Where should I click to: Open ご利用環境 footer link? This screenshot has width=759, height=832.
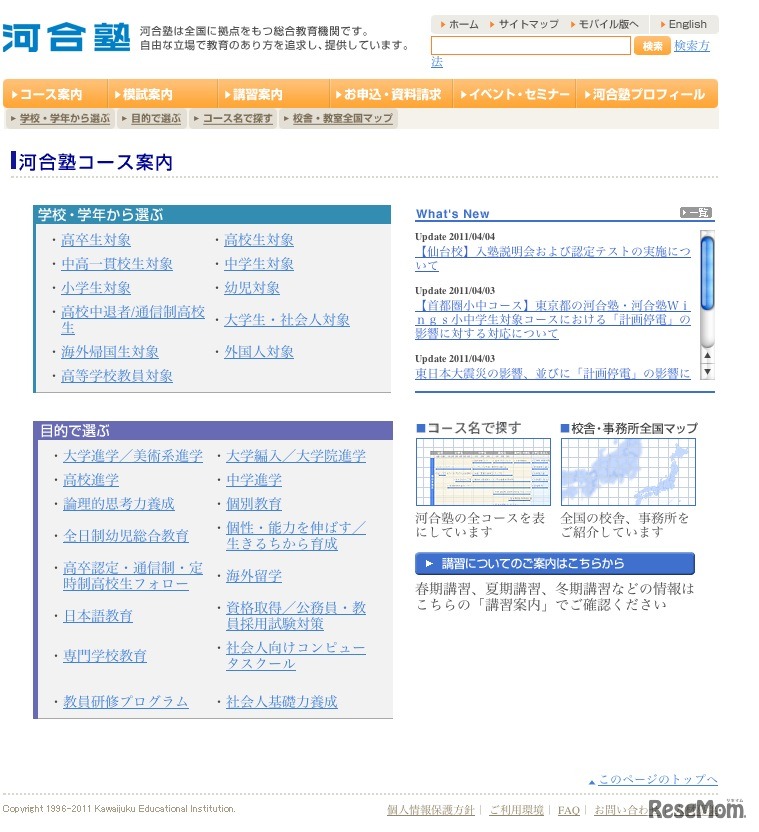[x=516, y=810]
